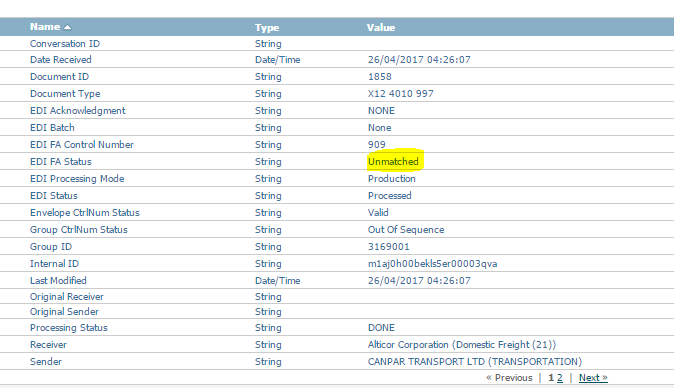The image size is (674, 388).
Task: Click the Group ID value 3169001
Action: click(389, 247)
